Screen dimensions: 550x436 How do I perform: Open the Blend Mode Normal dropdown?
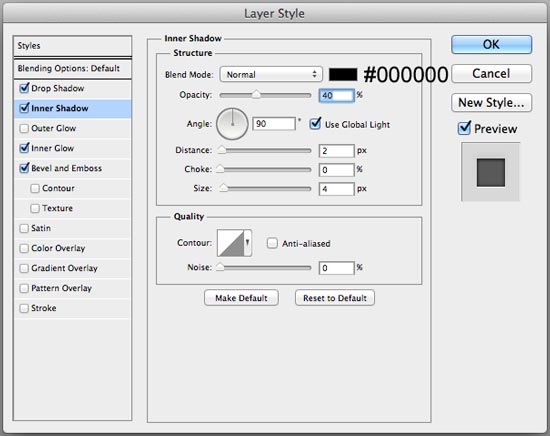click(271, 74)
